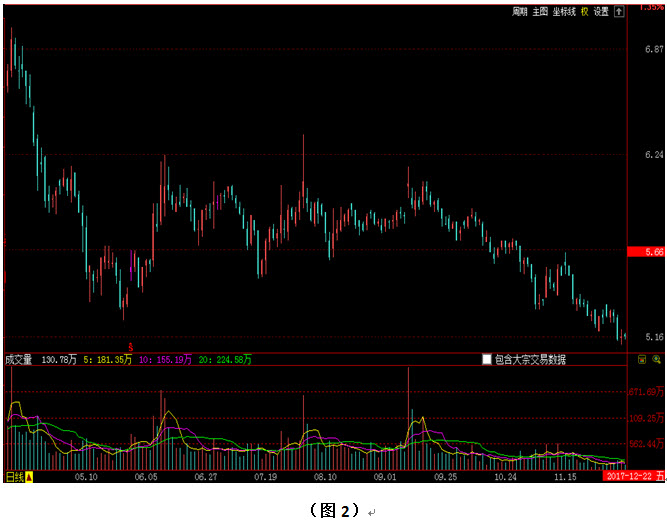Click the magnifier icon in volume header
The width and height of the screenshot is (667, 532).
tap(656, 359)
